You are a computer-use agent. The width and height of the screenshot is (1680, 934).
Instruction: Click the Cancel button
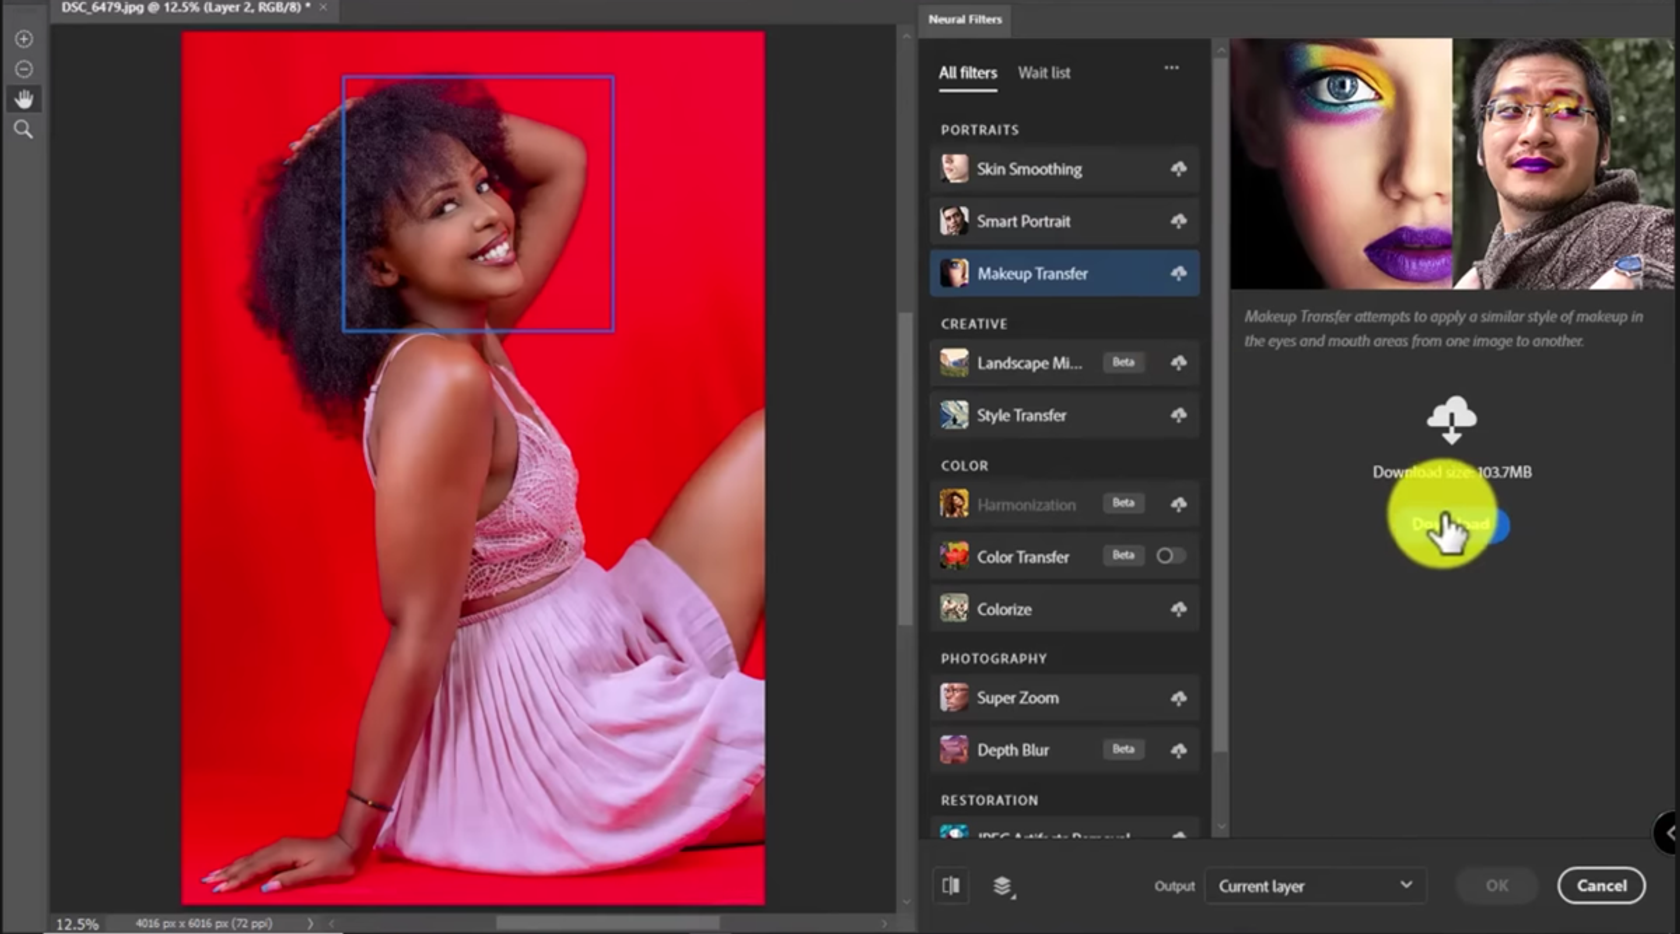point(1600,885)
